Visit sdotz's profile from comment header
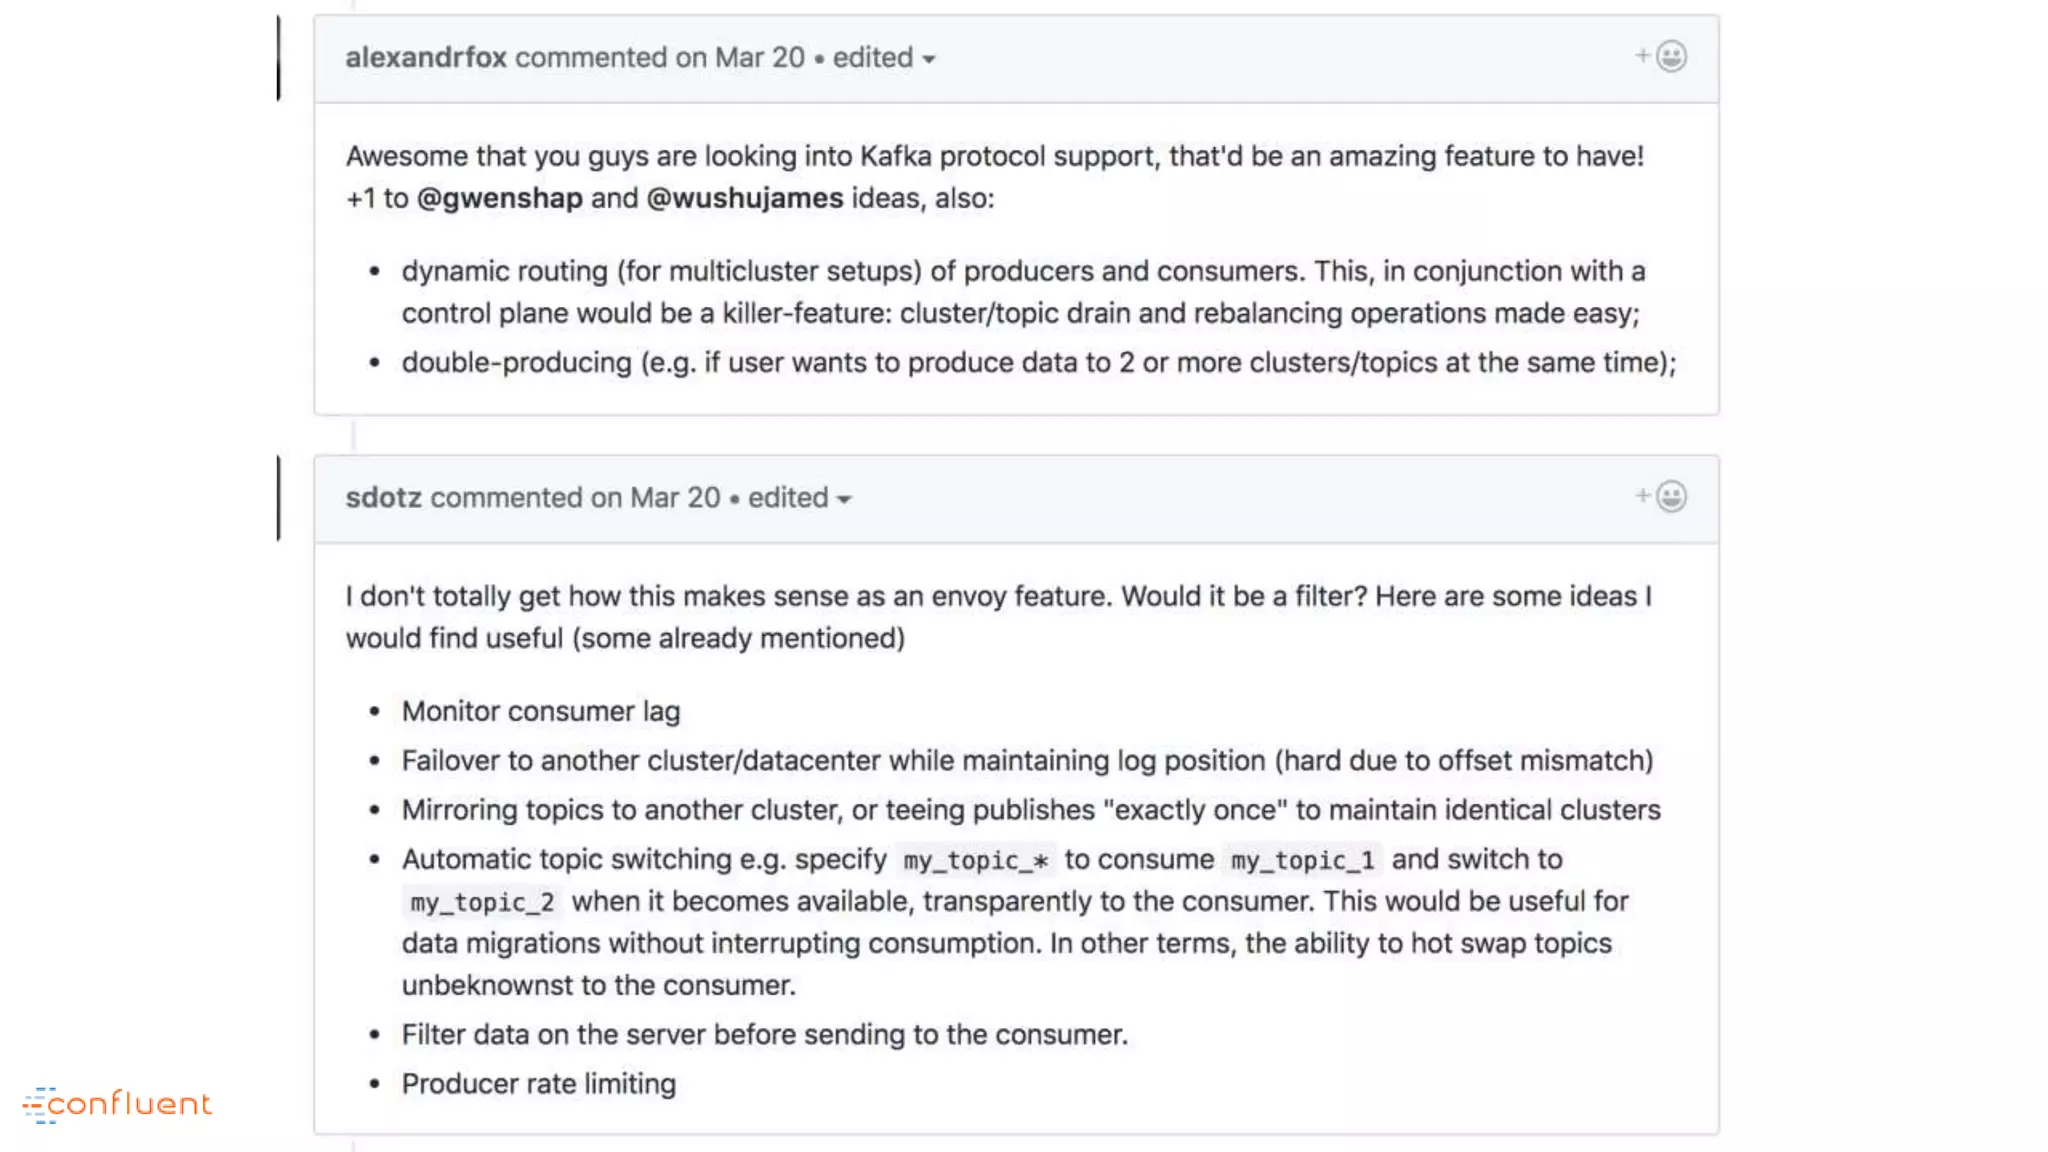The image size is (2048, 1152). [383, 498]
